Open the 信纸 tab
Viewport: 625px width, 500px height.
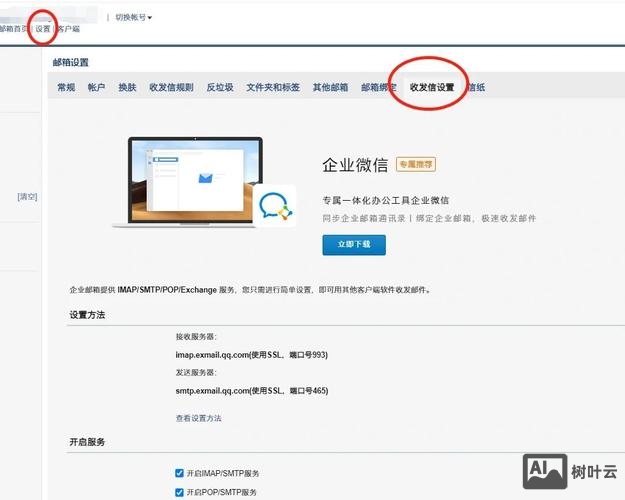(x=476, y=87)
